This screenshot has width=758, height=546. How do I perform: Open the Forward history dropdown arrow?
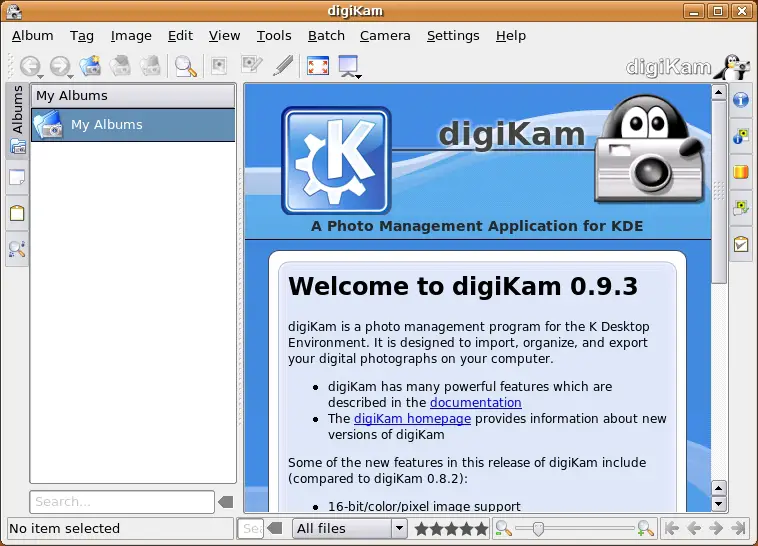click(x=71, y=76)
